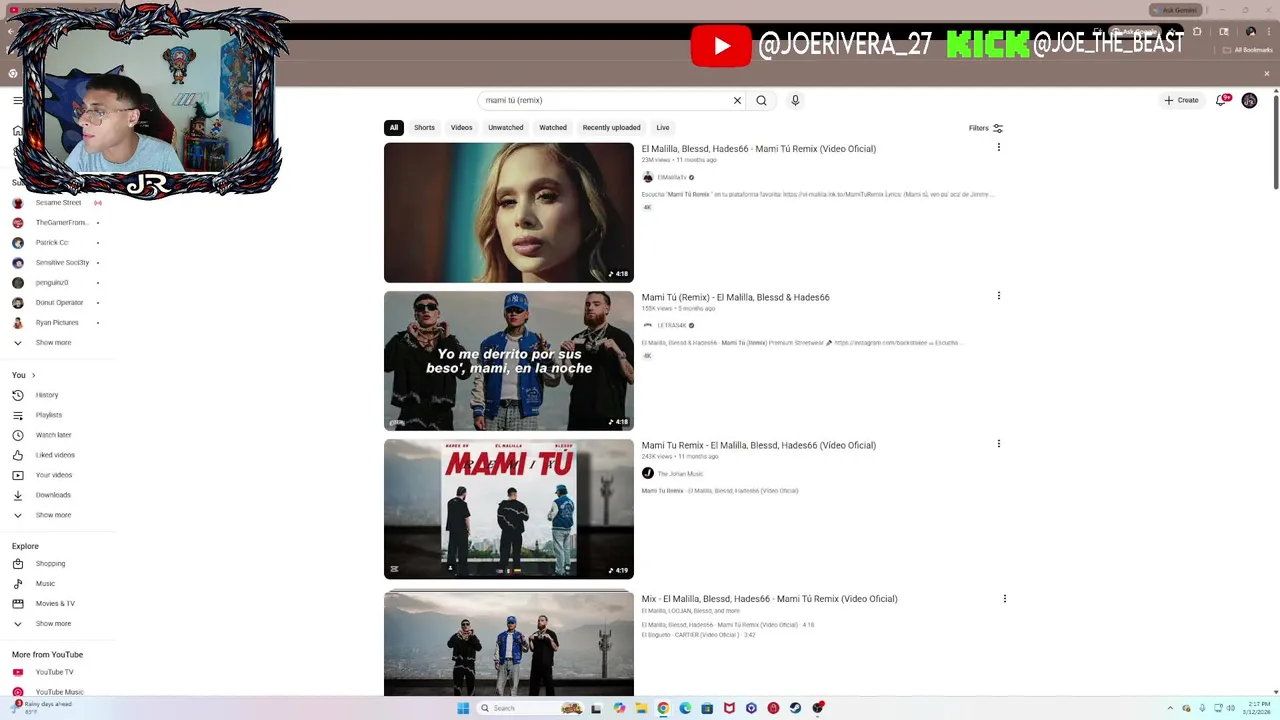The image size is (1280, 720).
Task: Open title 'Mami Tú (Remix) - El Malilla, Blessd & Hades66'
Action: point(735,297)
